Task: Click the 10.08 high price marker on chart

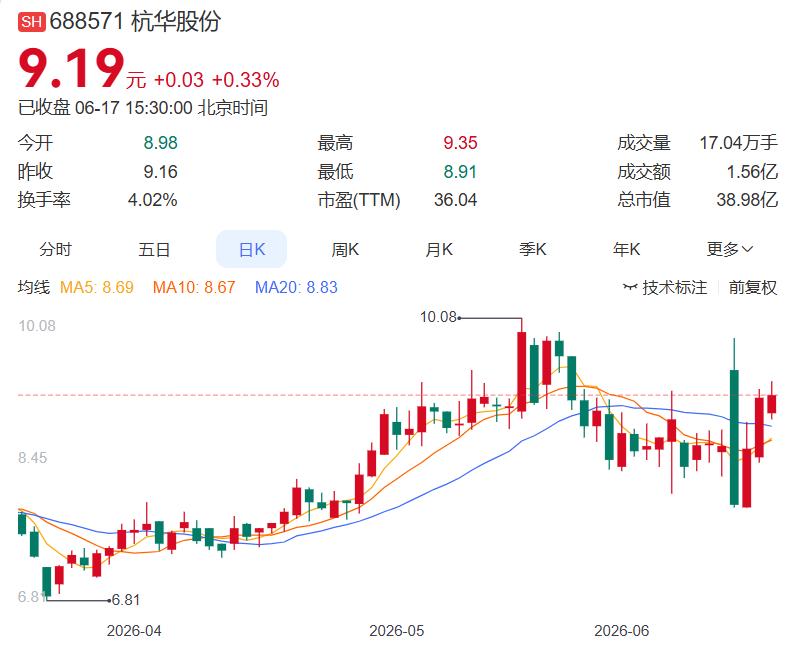Action: [438, 317]
